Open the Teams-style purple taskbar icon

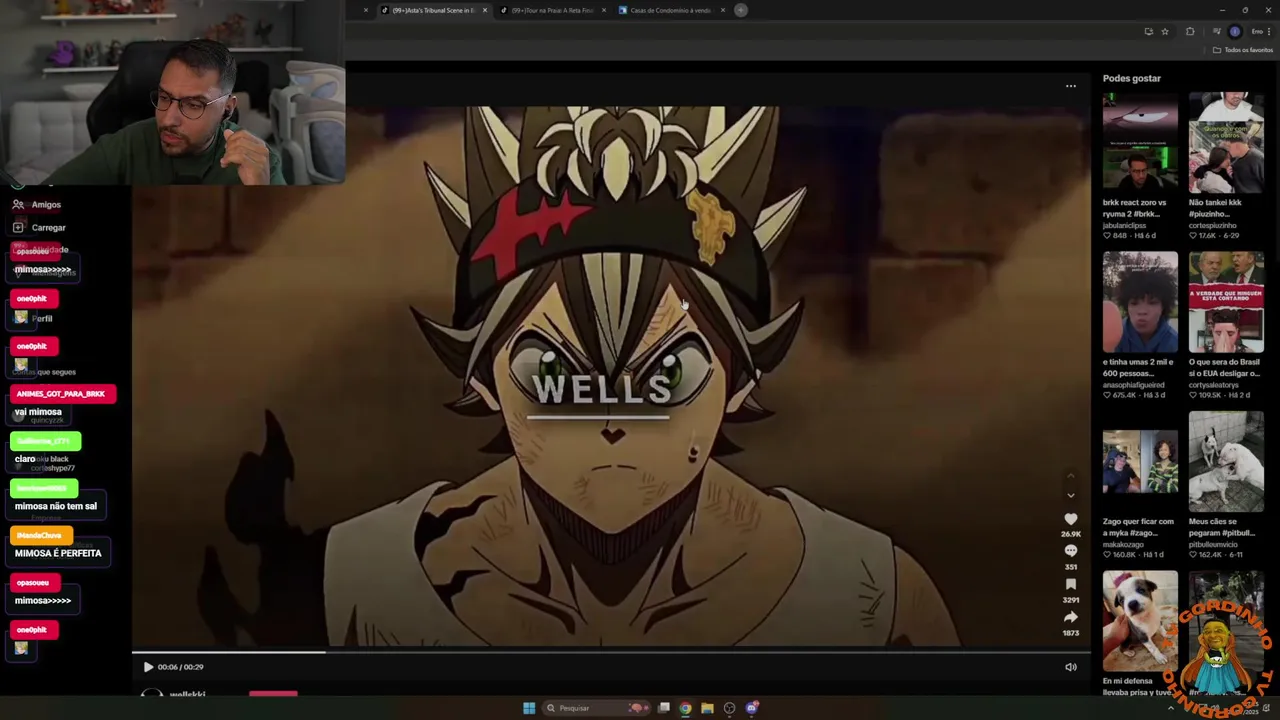tap(751, 708)
